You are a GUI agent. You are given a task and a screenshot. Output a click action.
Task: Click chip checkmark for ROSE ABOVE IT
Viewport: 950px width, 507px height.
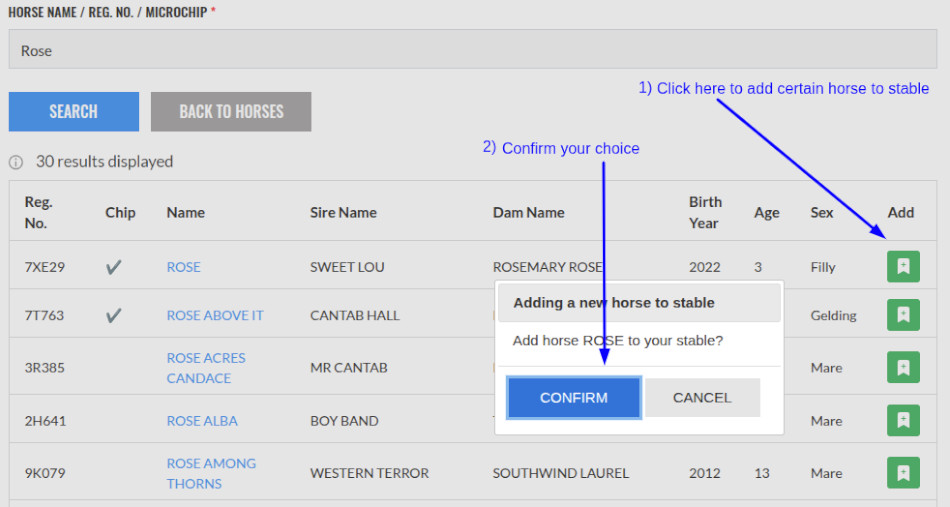click(x=114, y=315)
